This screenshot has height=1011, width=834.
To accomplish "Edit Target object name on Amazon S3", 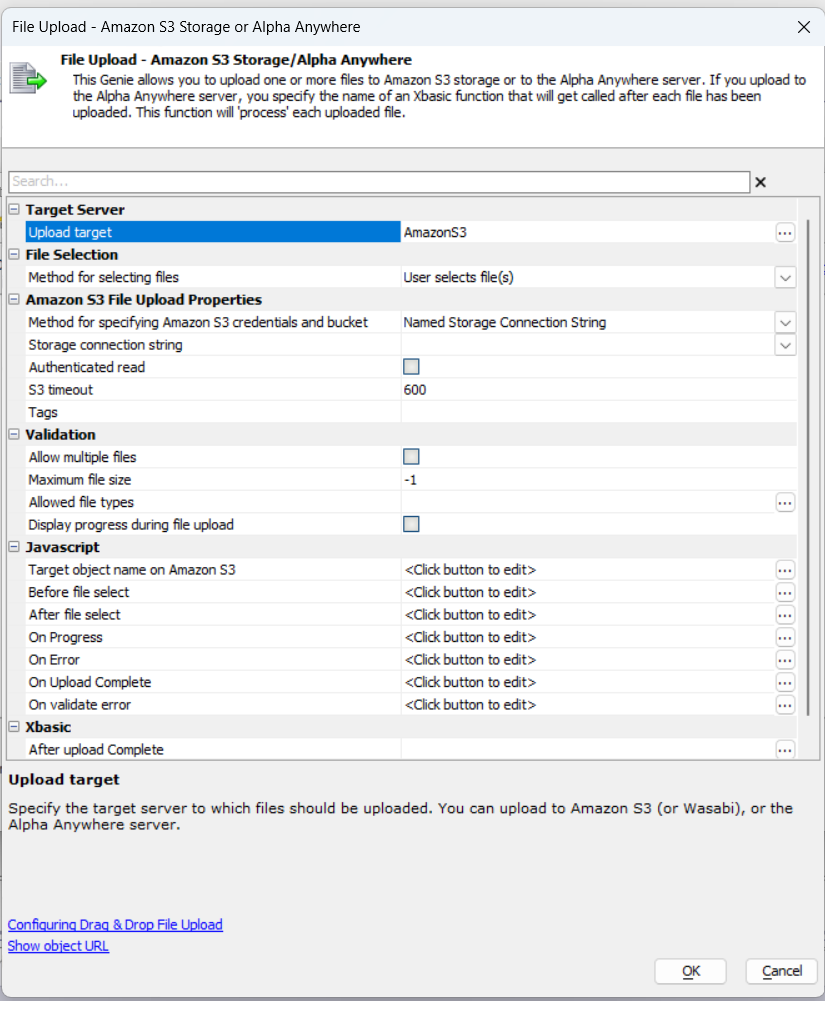I will point(785,570).
